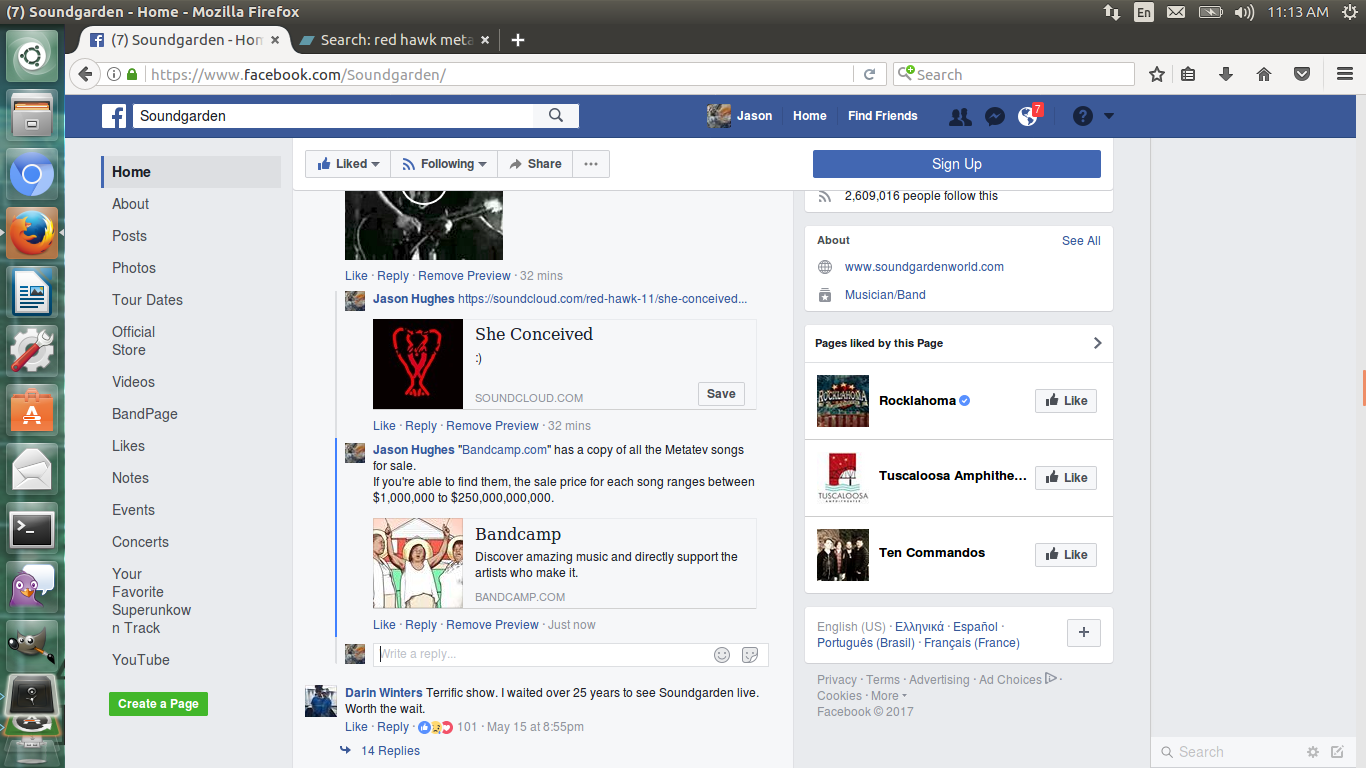Screen dimensions: 1366x768
Task: Open the Messenger messages icon
Action: point(994,116)
